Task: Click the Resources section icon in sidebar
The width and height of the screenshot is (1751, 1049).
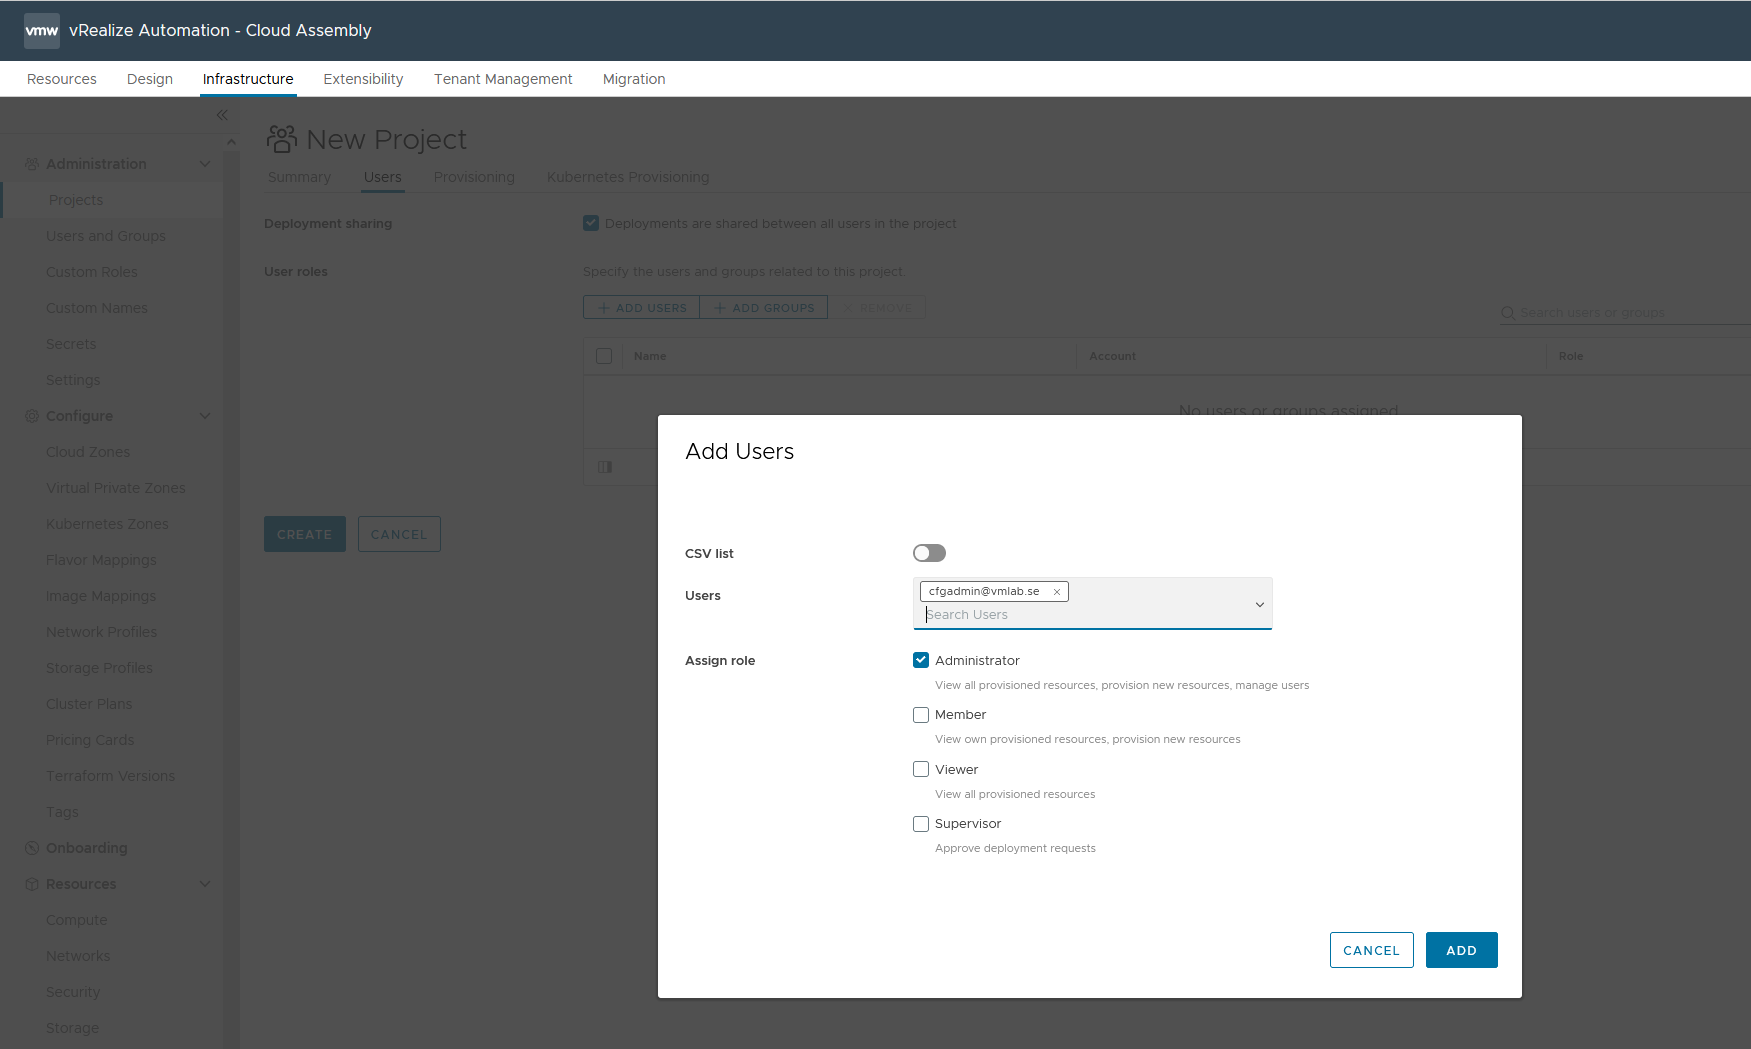Action: pos(32,884)
